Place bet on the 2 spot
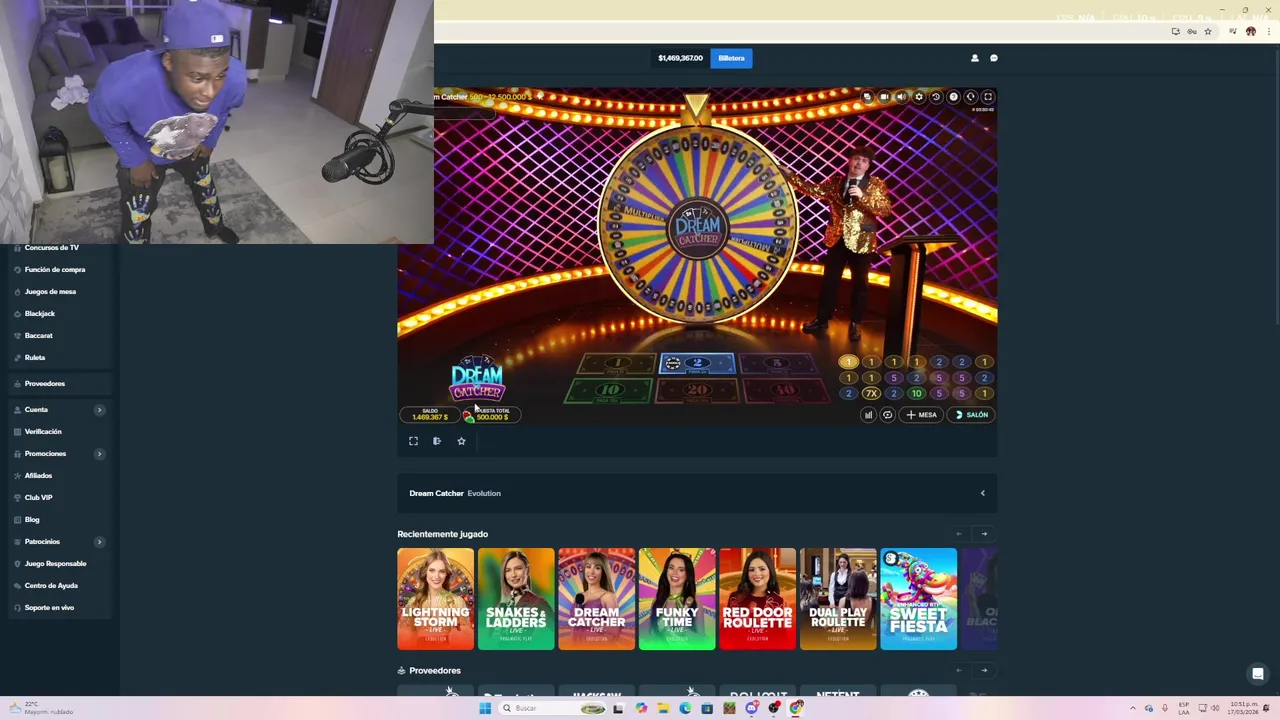 pos(697,364)
